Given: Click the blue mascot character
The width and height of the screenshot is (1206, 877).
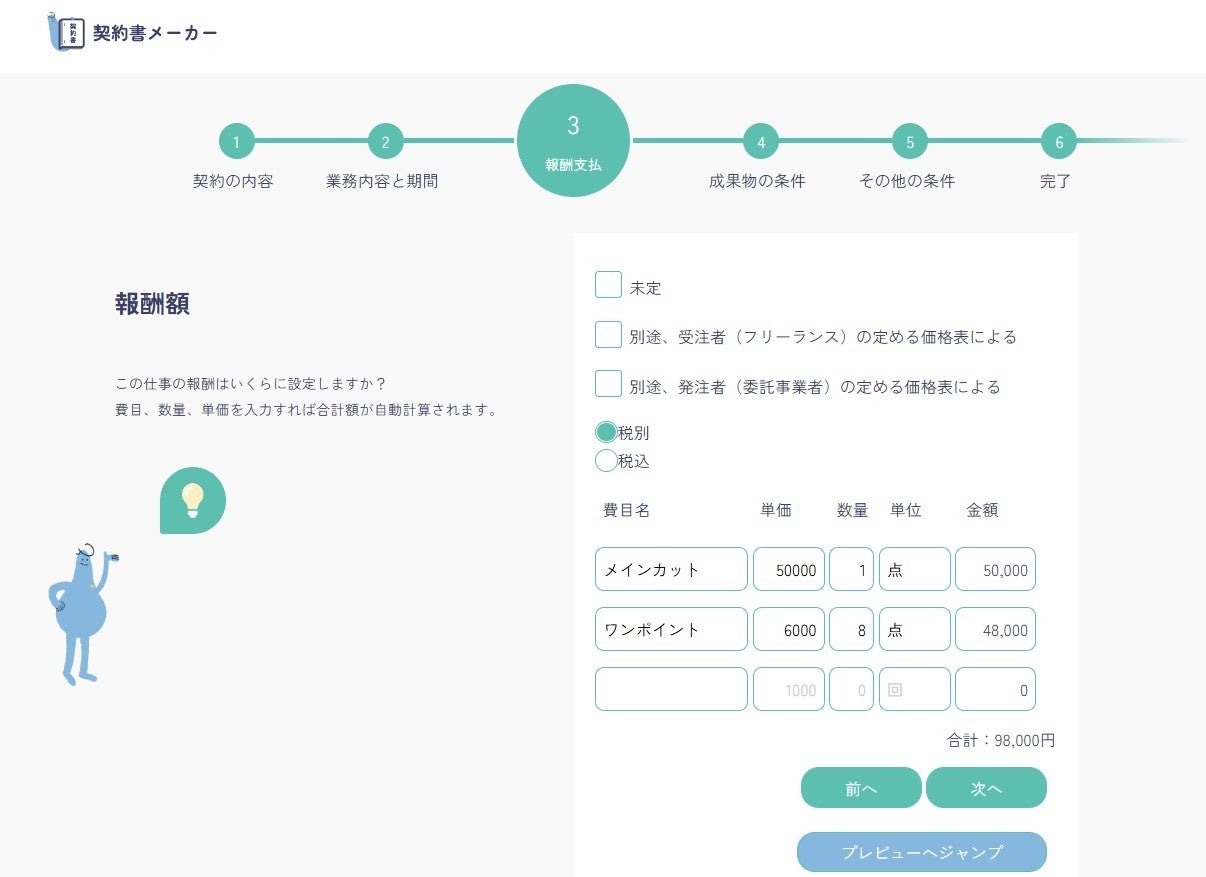Looking at the screenshot, I should [82, 613].
